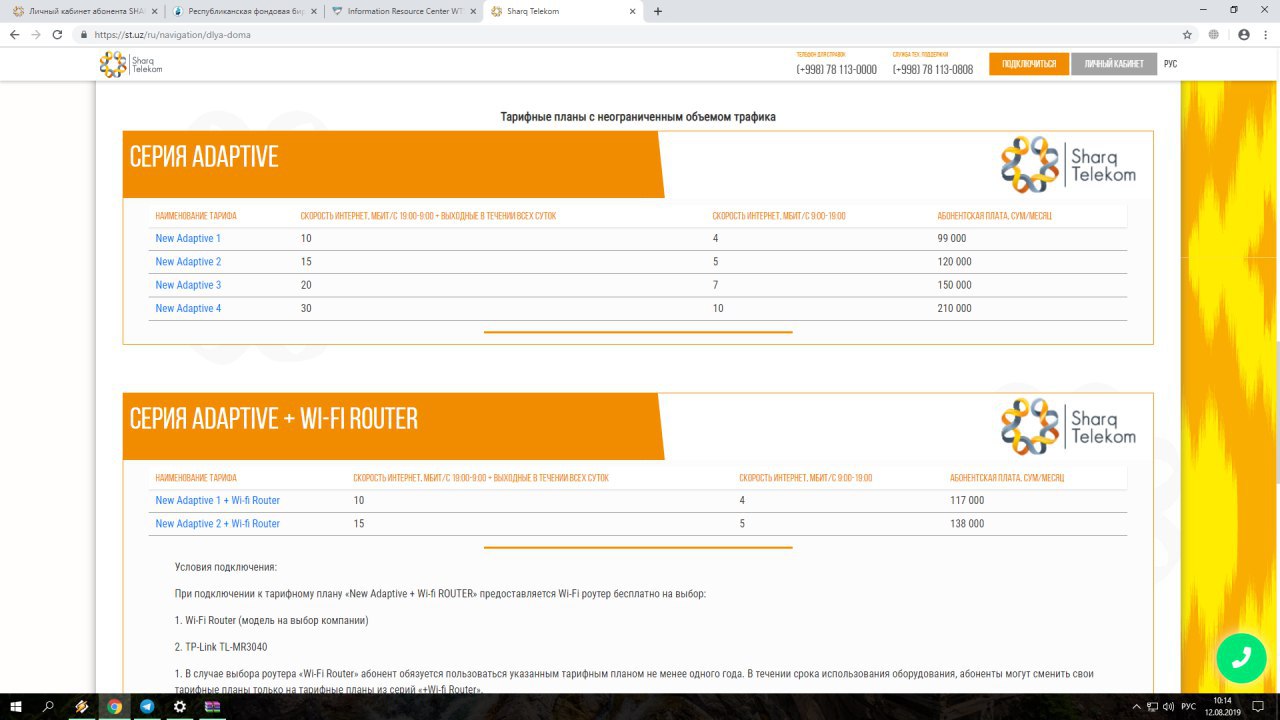Open the Chrome profile avatar
Viewport: 1280px width, 720px height.
pyautogui.click(x=1243, y=34)
